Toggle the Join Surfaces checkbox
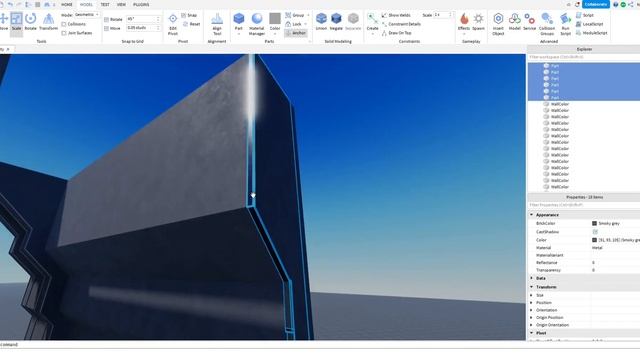Viewport: 640px width, 360px height. pyautogui.click(x=64, y=33)
